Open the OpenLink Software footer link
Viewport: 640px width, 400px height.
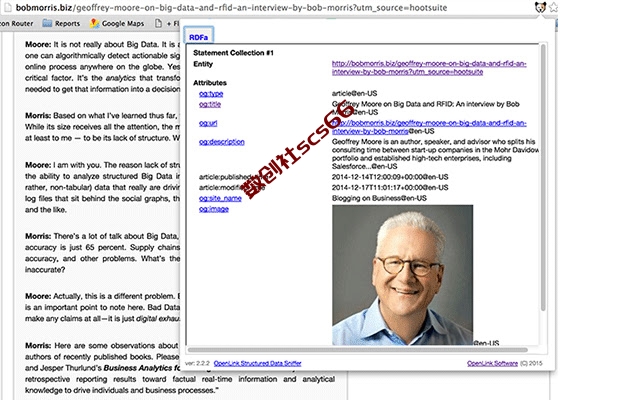tap(492, 363)
